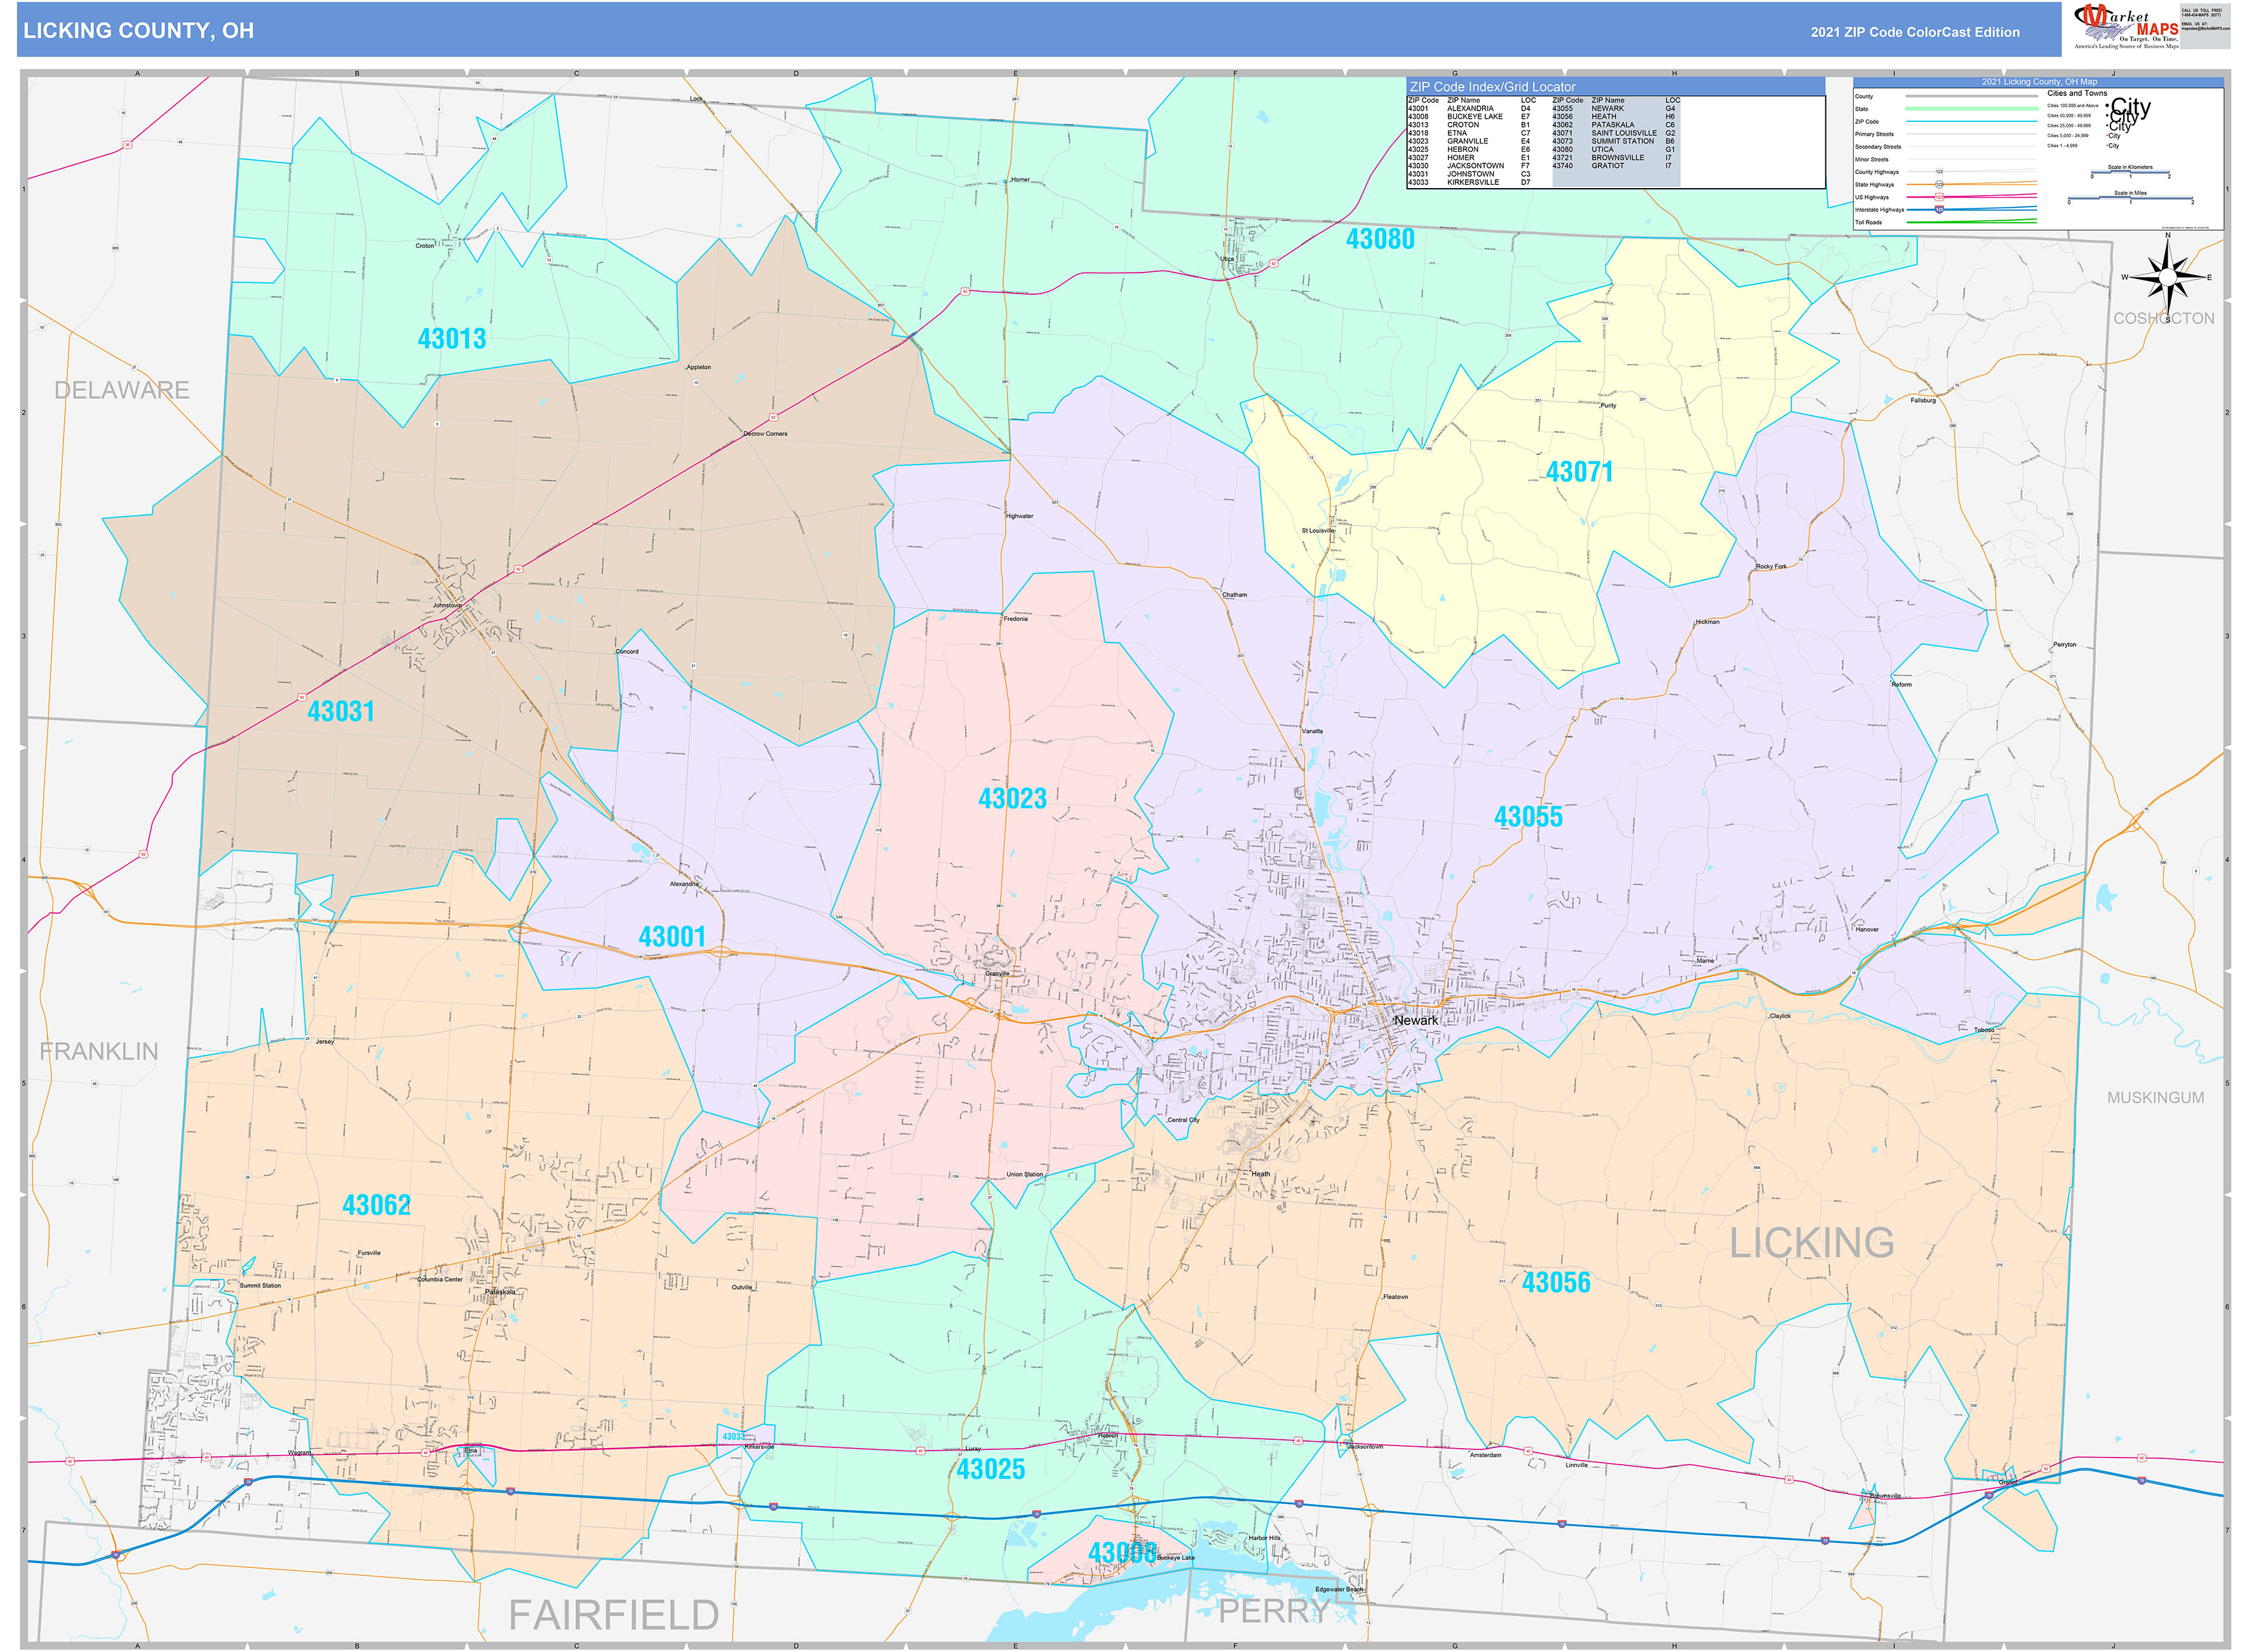Click the large 43062 ZIP label on the map
The height and width of the screenshot is (1652, 2242).
[x=376, y=1205]
